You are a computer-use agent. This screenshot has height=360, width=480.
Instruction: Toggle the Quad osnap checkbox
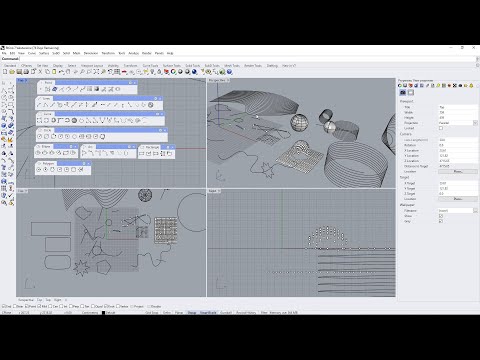click(x=93, y=306)
